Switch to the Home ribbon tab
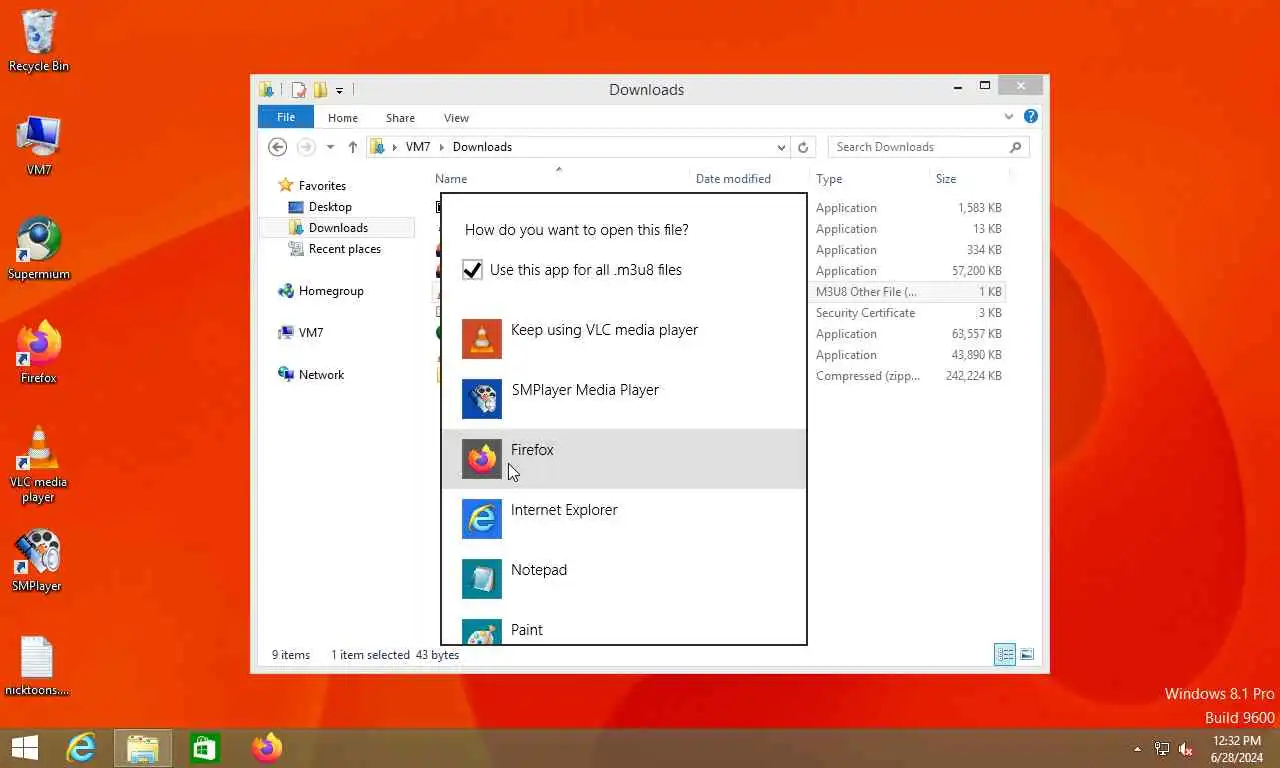Viewport: 1280px width, 768px height. pyautogui.click(x=343, y=118)
